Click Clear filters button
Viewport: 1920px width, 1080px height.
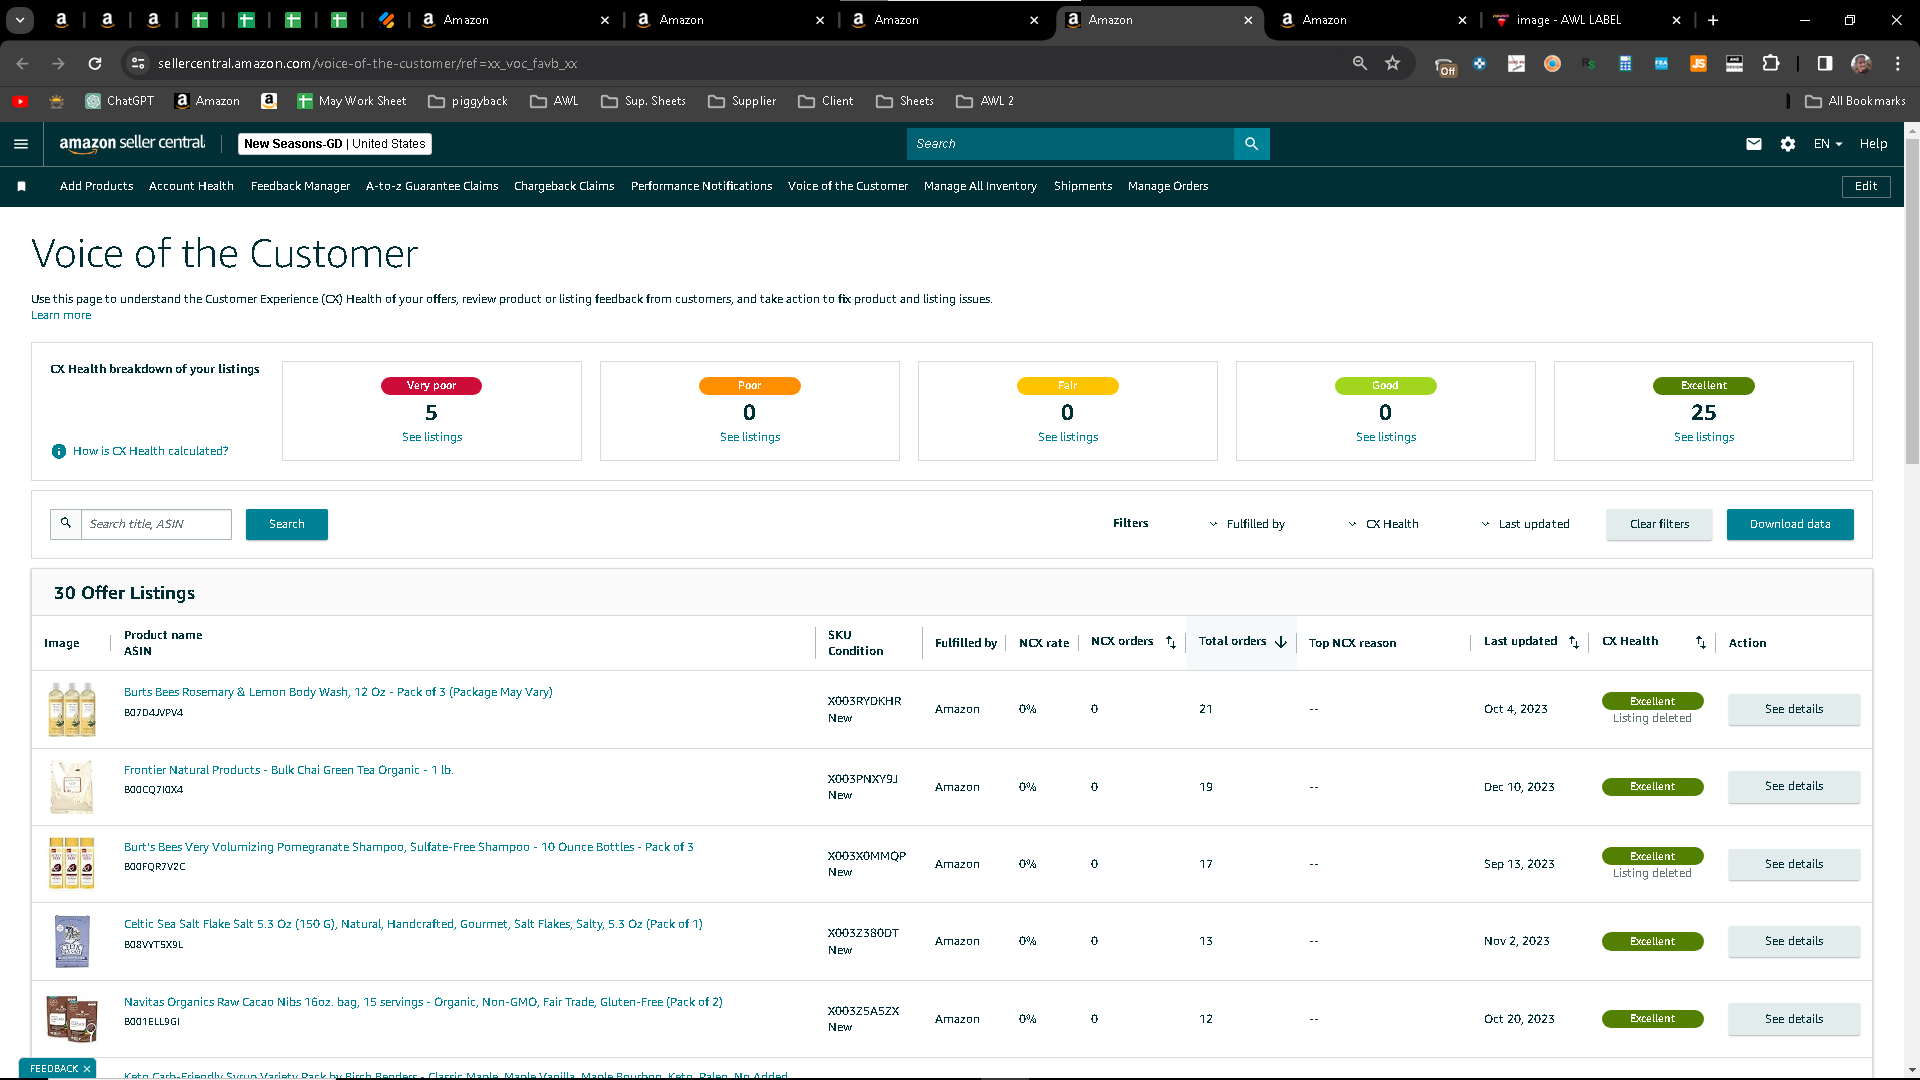point(1659,524)
